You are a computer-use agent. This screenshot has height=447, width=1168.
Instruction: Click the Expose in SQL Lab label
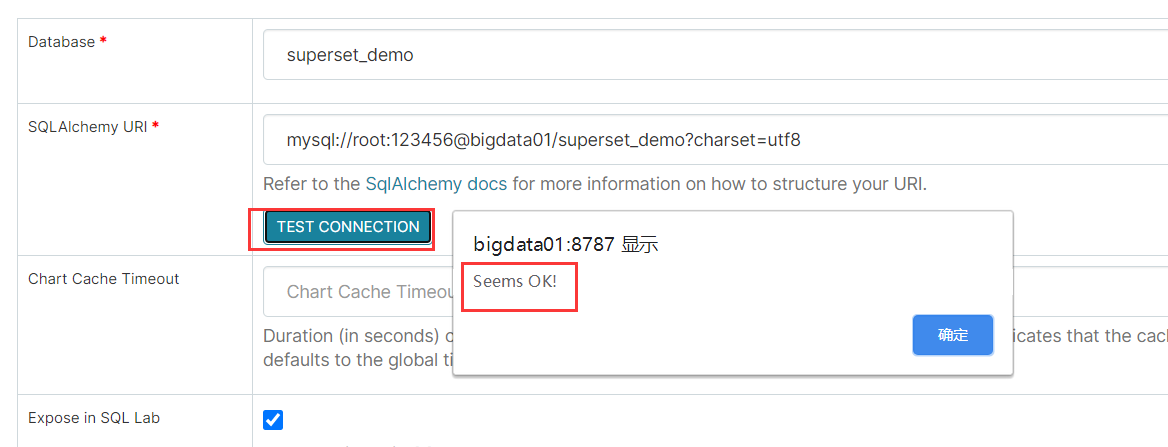pos(94,419)
